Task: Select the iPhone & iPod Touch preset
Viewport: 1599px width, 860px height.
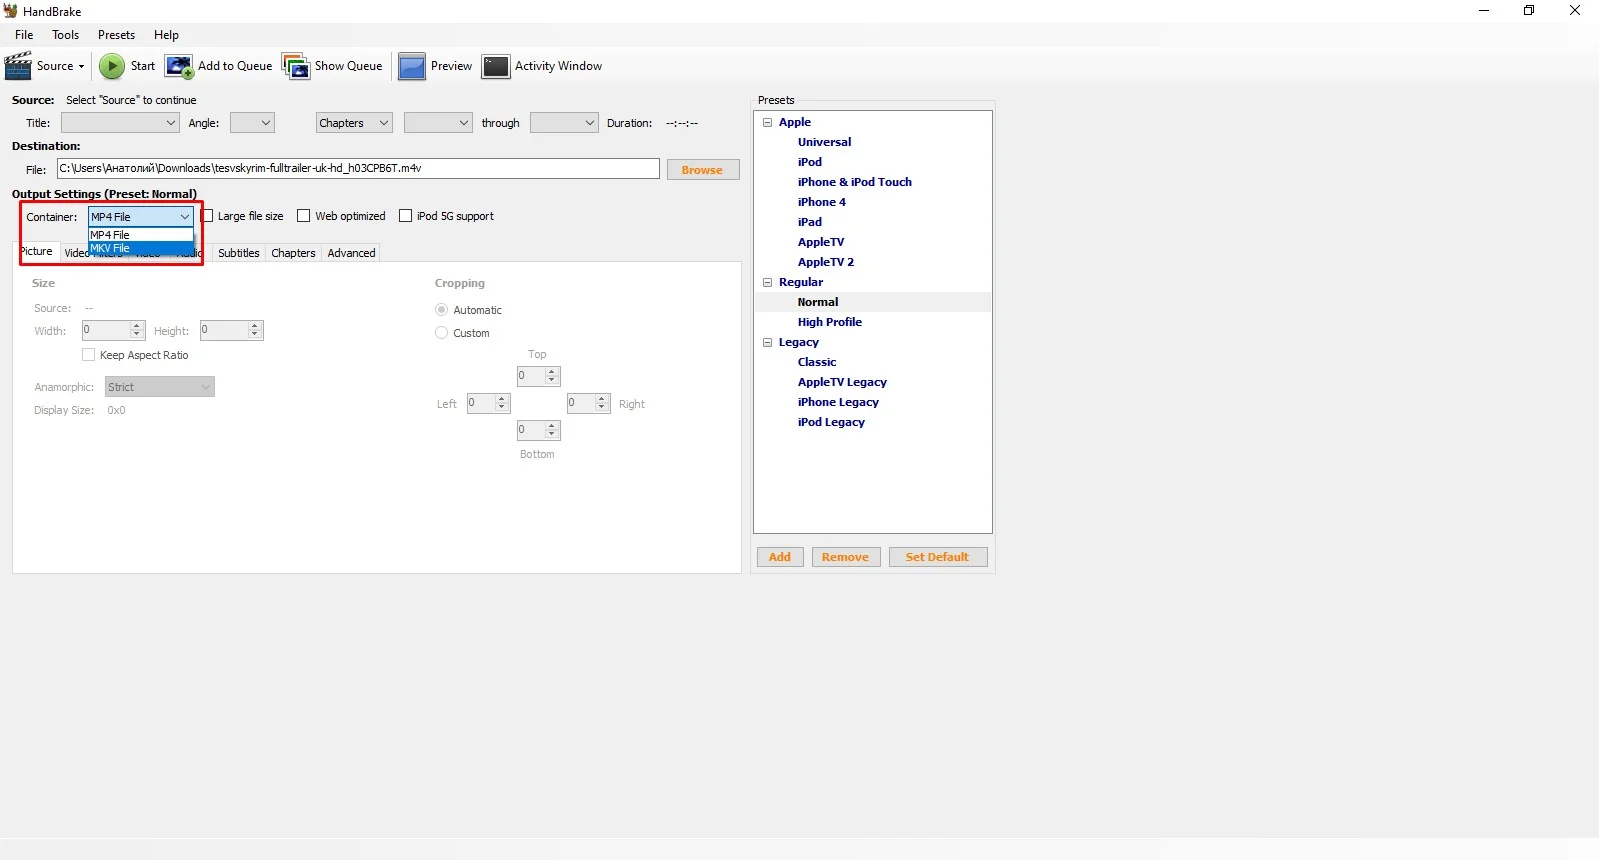Action: coord(855,182)
